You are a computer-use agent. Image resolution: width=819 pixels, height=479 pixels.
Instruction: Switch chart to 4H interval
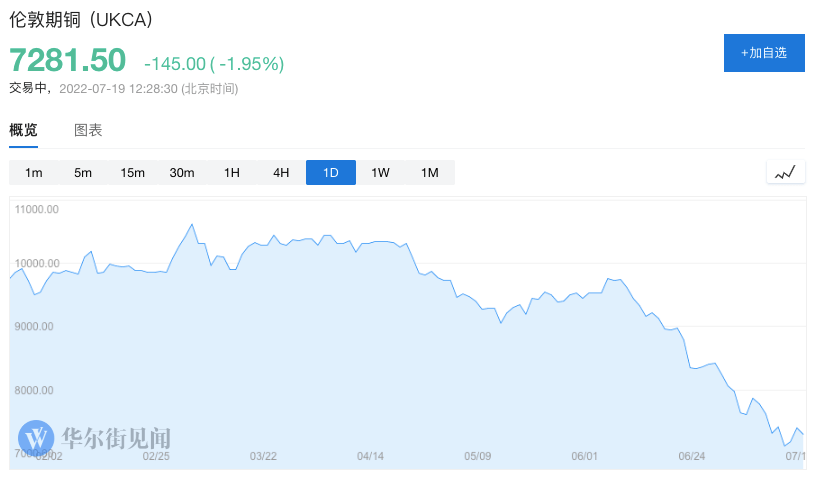pos(281,173)
